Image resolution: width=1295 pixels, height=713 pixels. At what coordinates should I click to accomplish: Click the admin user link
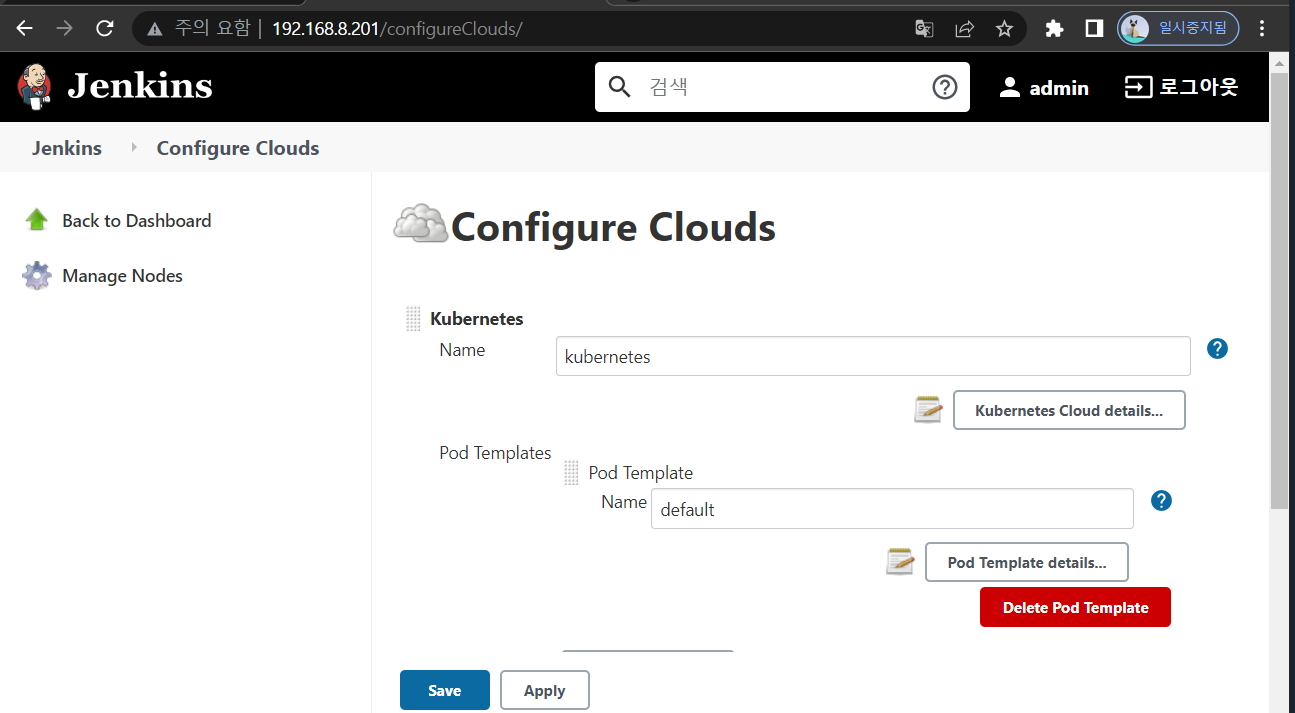click(1059, 88)
